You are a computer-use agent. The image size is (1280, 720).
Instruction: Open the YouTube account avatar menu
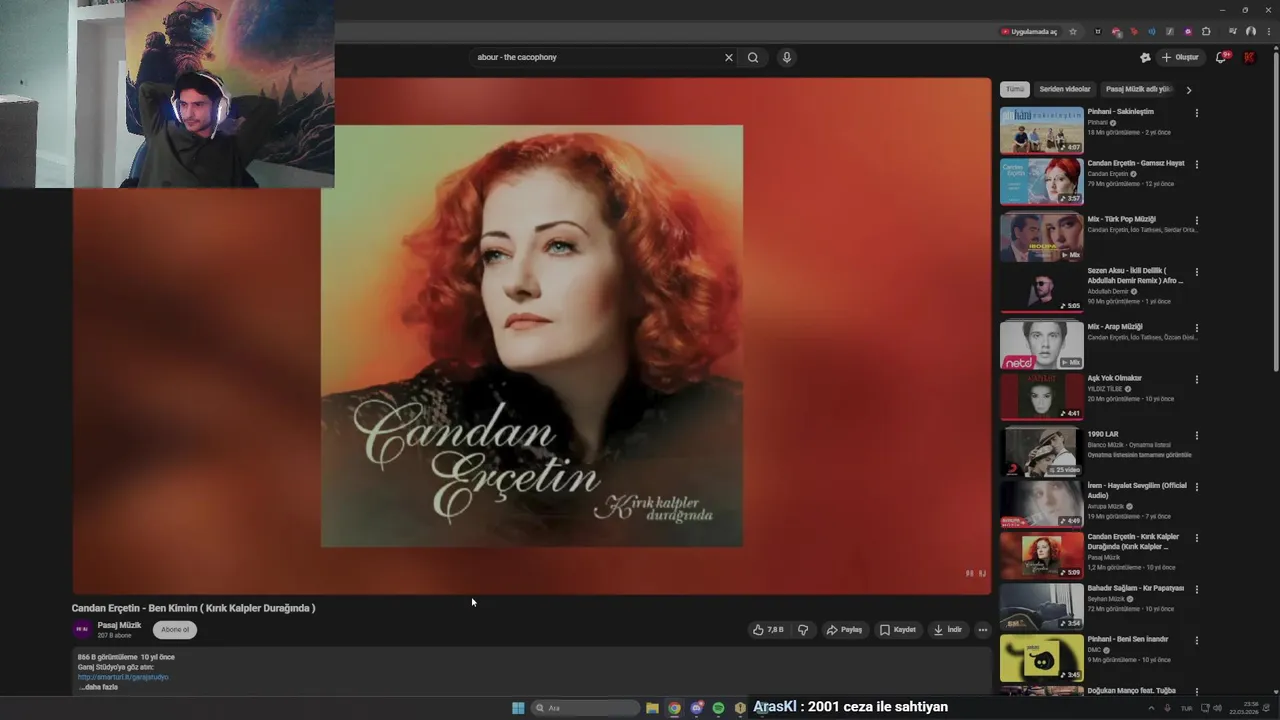point(1249,57)
